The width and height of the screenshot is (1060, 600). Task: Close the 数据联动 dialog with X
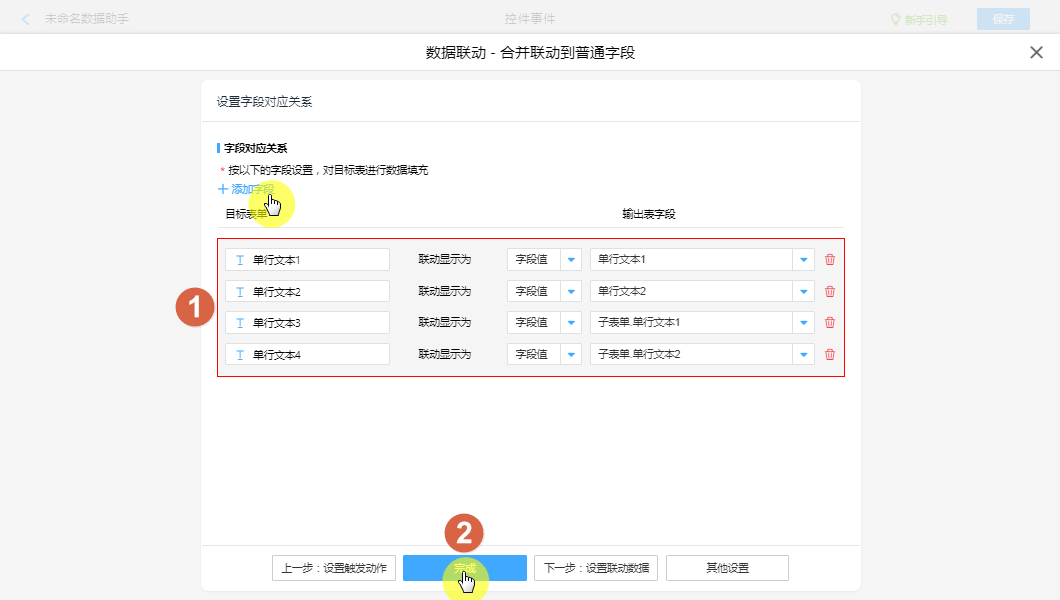point(1036,52)
